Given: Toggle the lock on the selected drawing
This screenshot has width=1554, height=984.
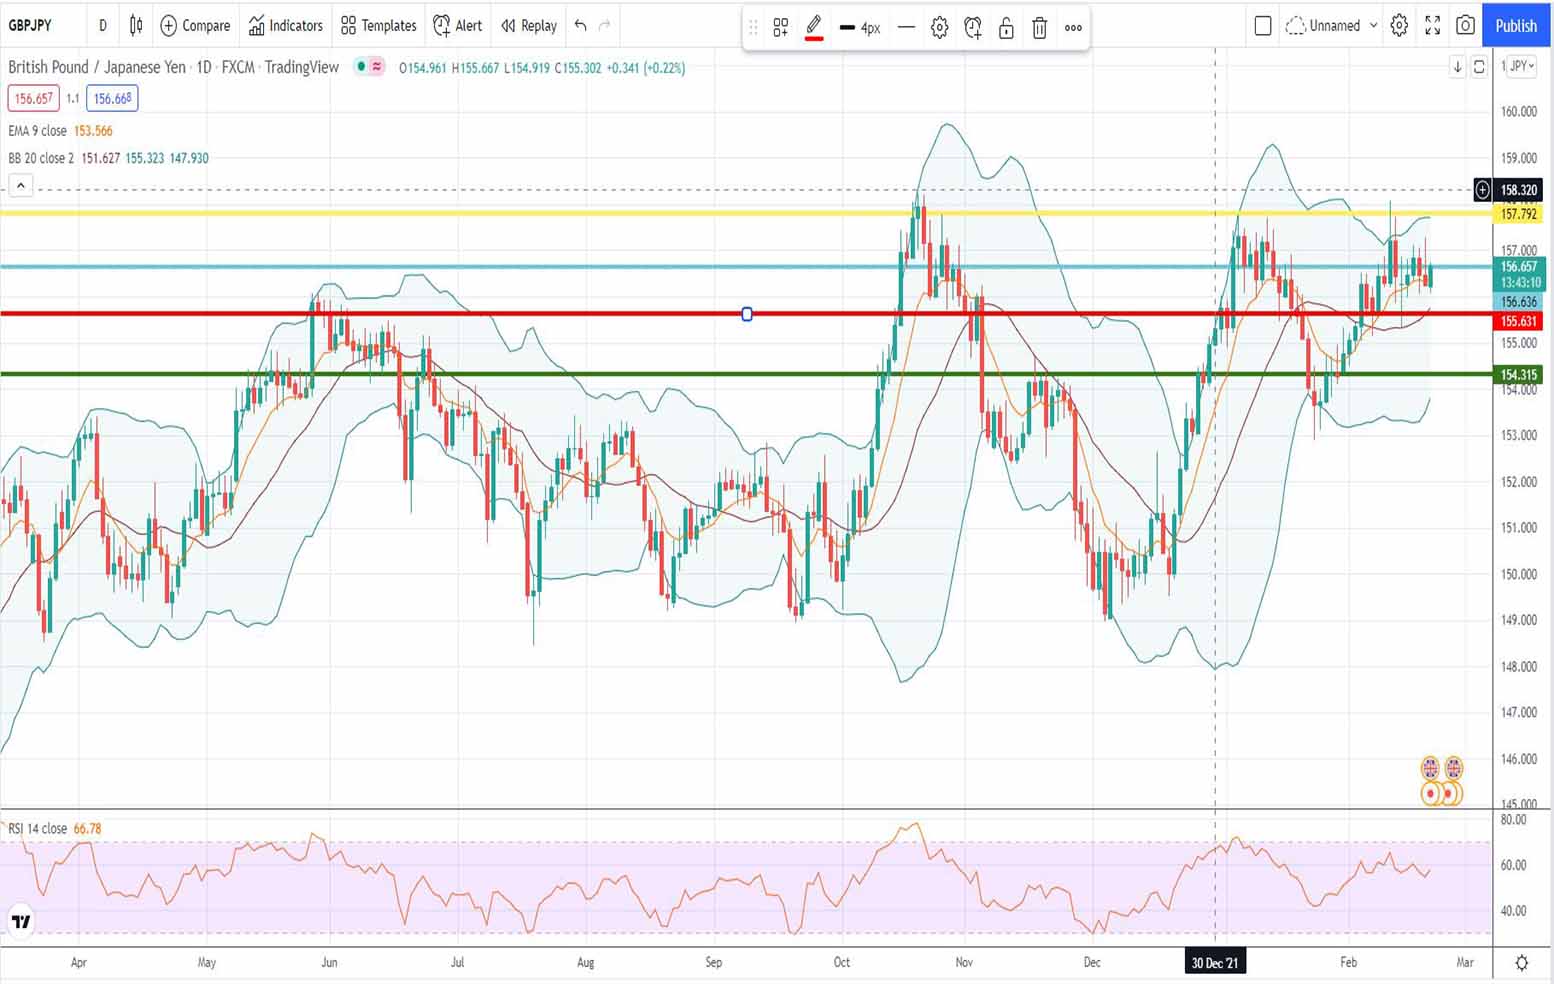Looking at the screenshot, I should [x=1006, y=28].
